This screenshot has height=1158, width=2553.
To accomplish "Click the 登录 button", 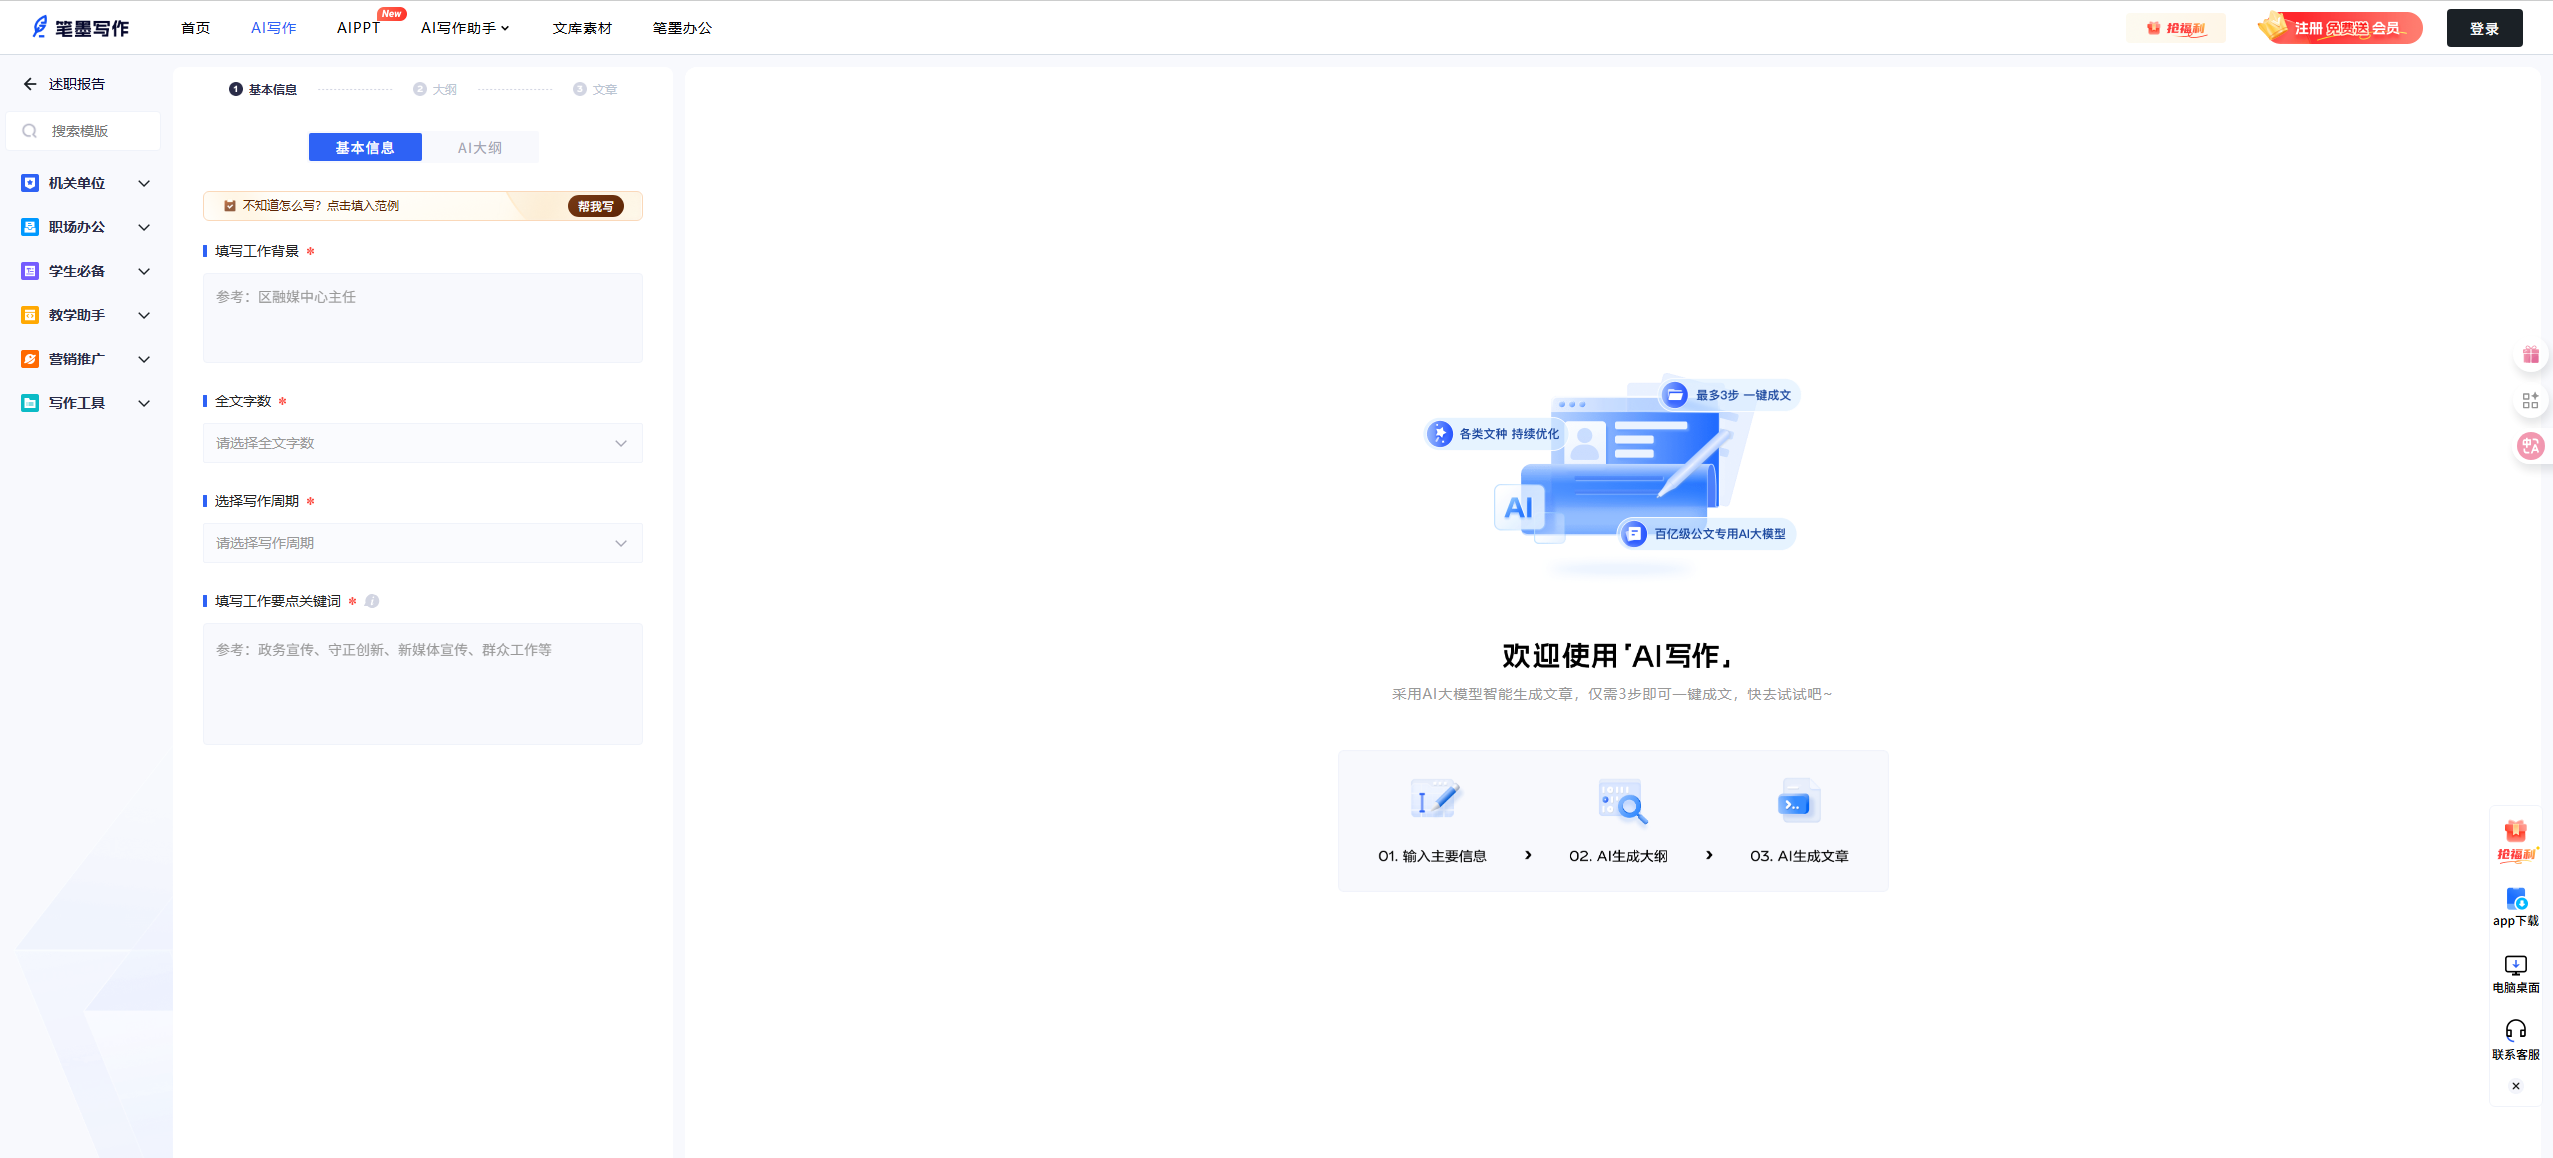I will coord(2484,28).
